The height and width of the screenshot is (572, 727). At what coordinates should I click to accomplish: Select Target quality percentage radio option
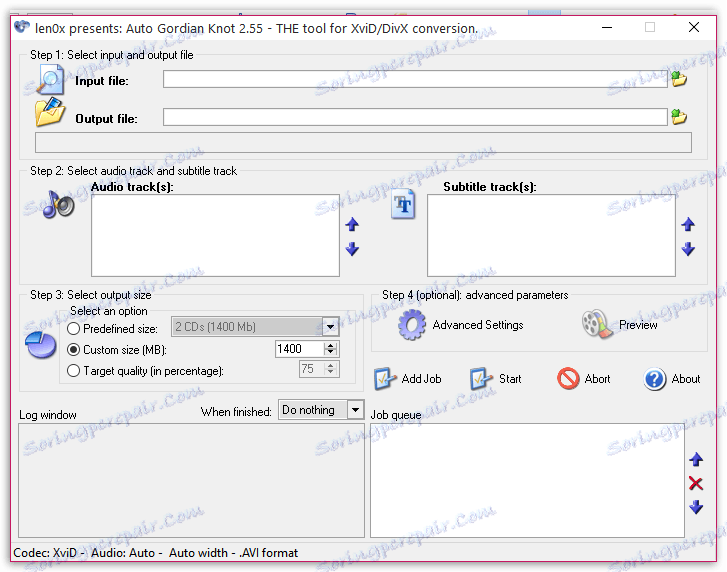point(73,370)
